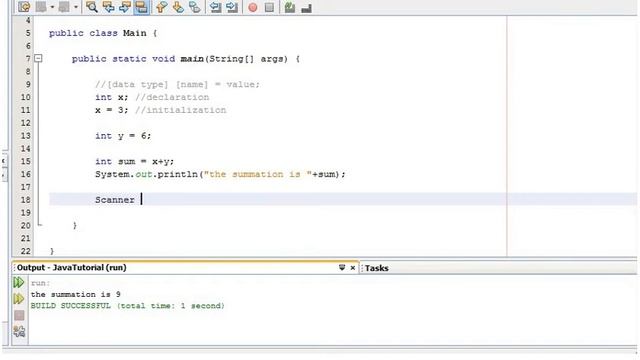Shift line left icon
The height and width of the screenshot is (360, 640).
coord(215,7)
